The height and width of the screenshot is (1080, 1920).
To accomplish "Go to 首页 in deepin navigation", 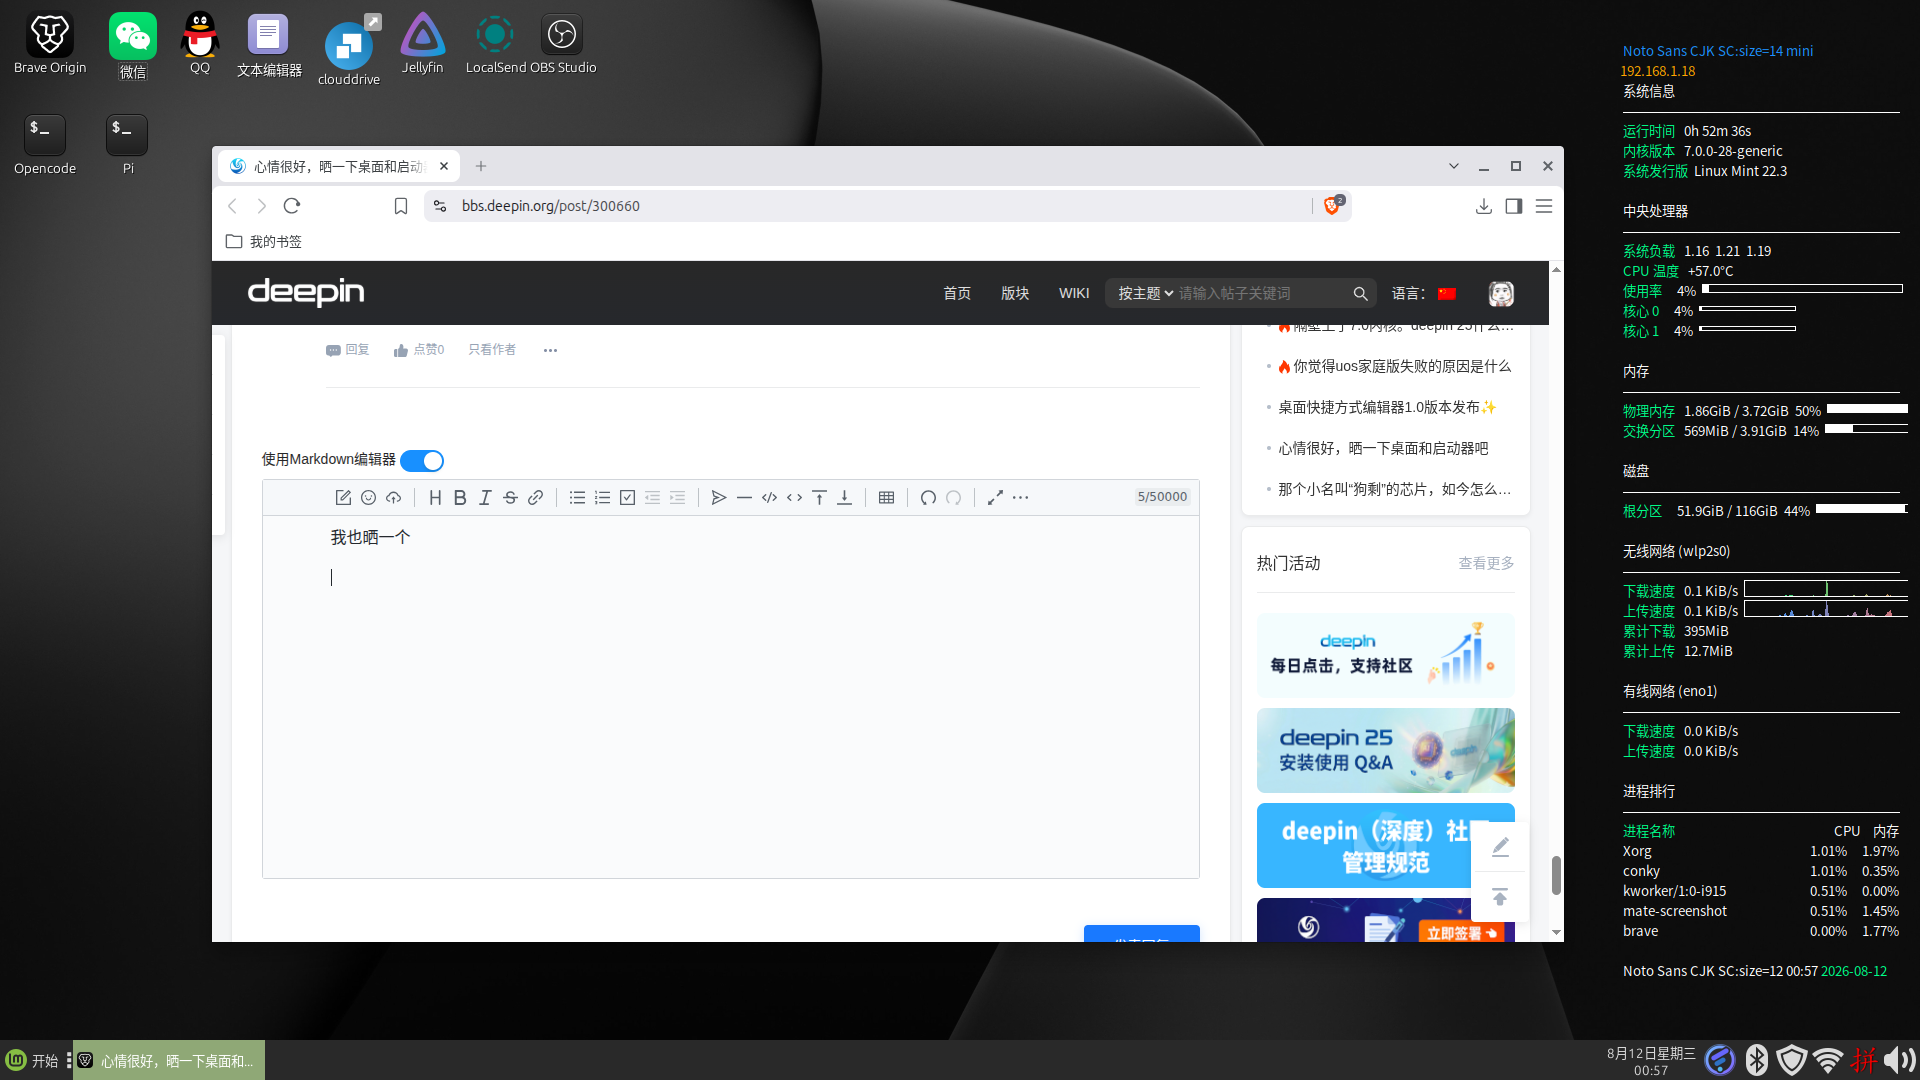I will [x=957, y=293].
